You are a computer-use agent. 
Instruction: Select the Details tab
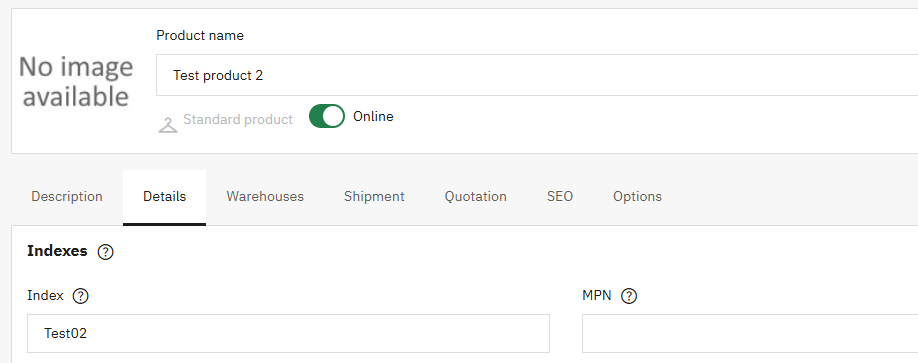[165, 197]
